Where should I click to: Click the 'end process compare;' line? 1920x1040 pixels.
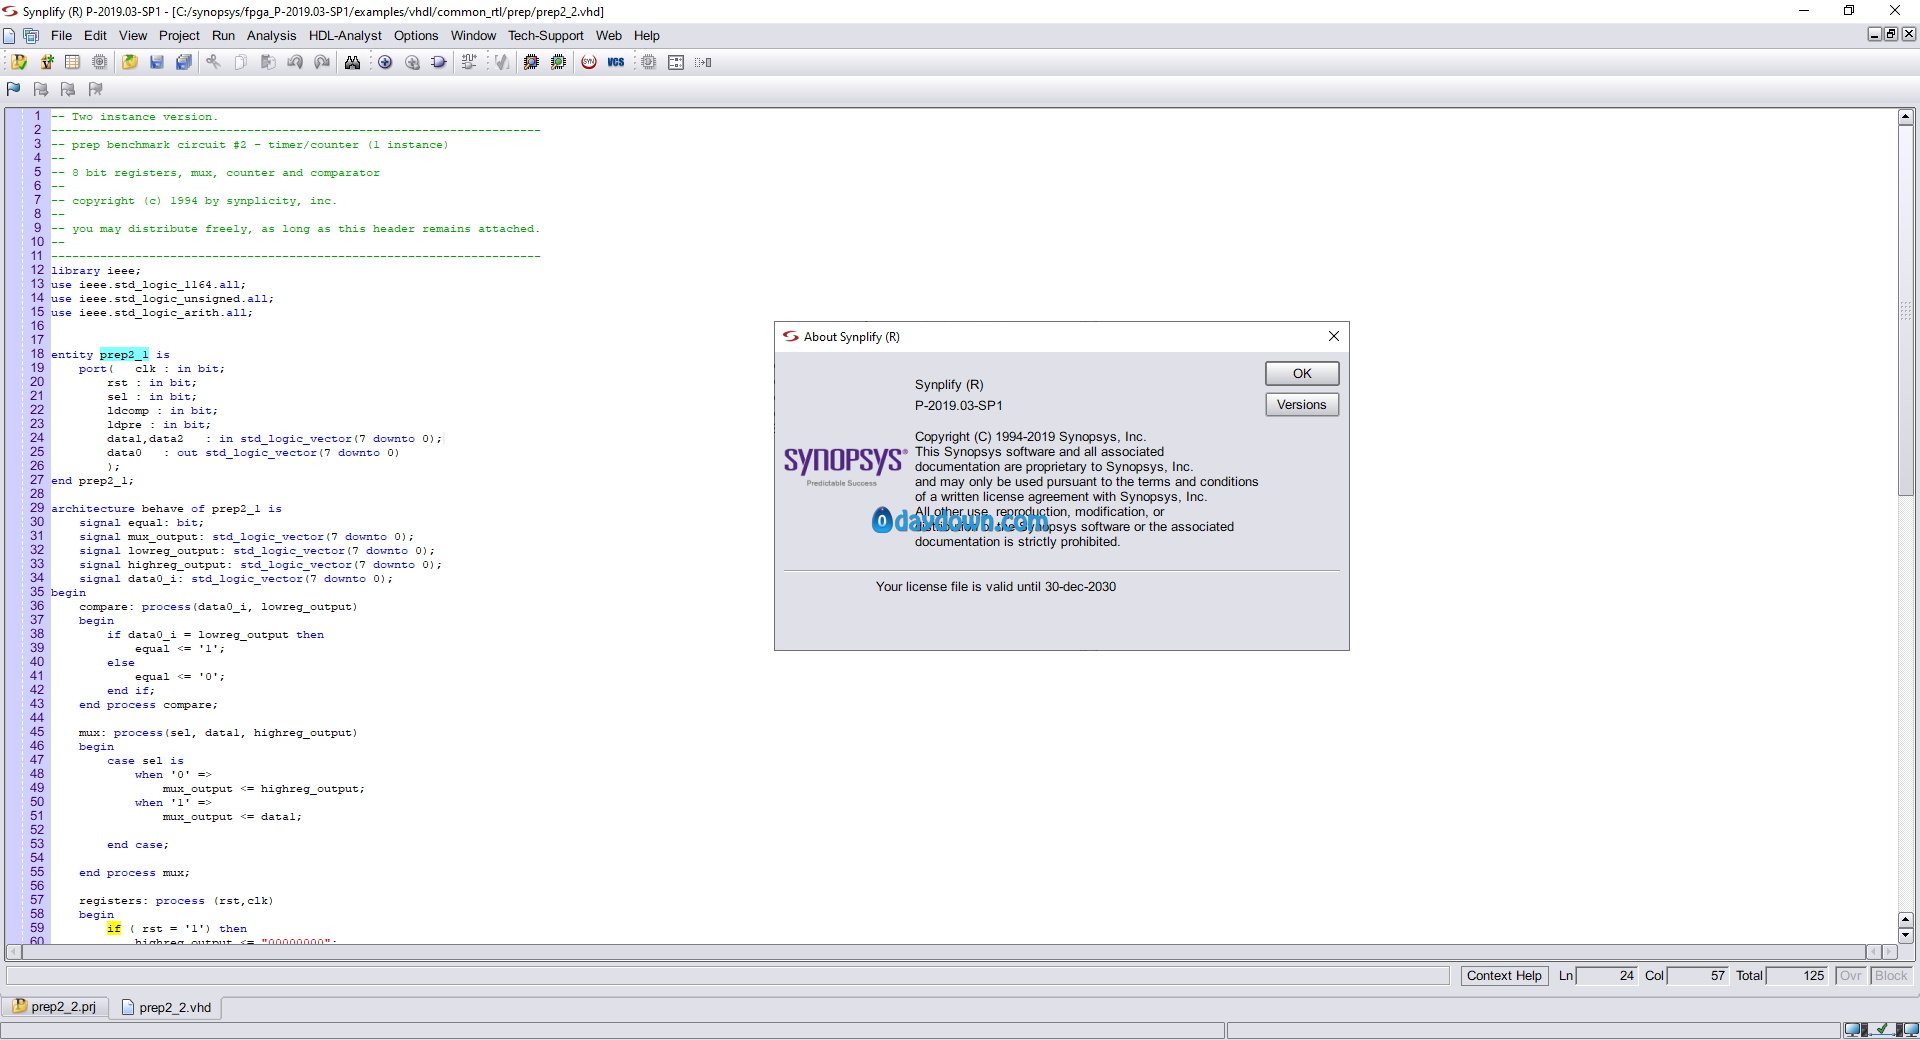148,705
